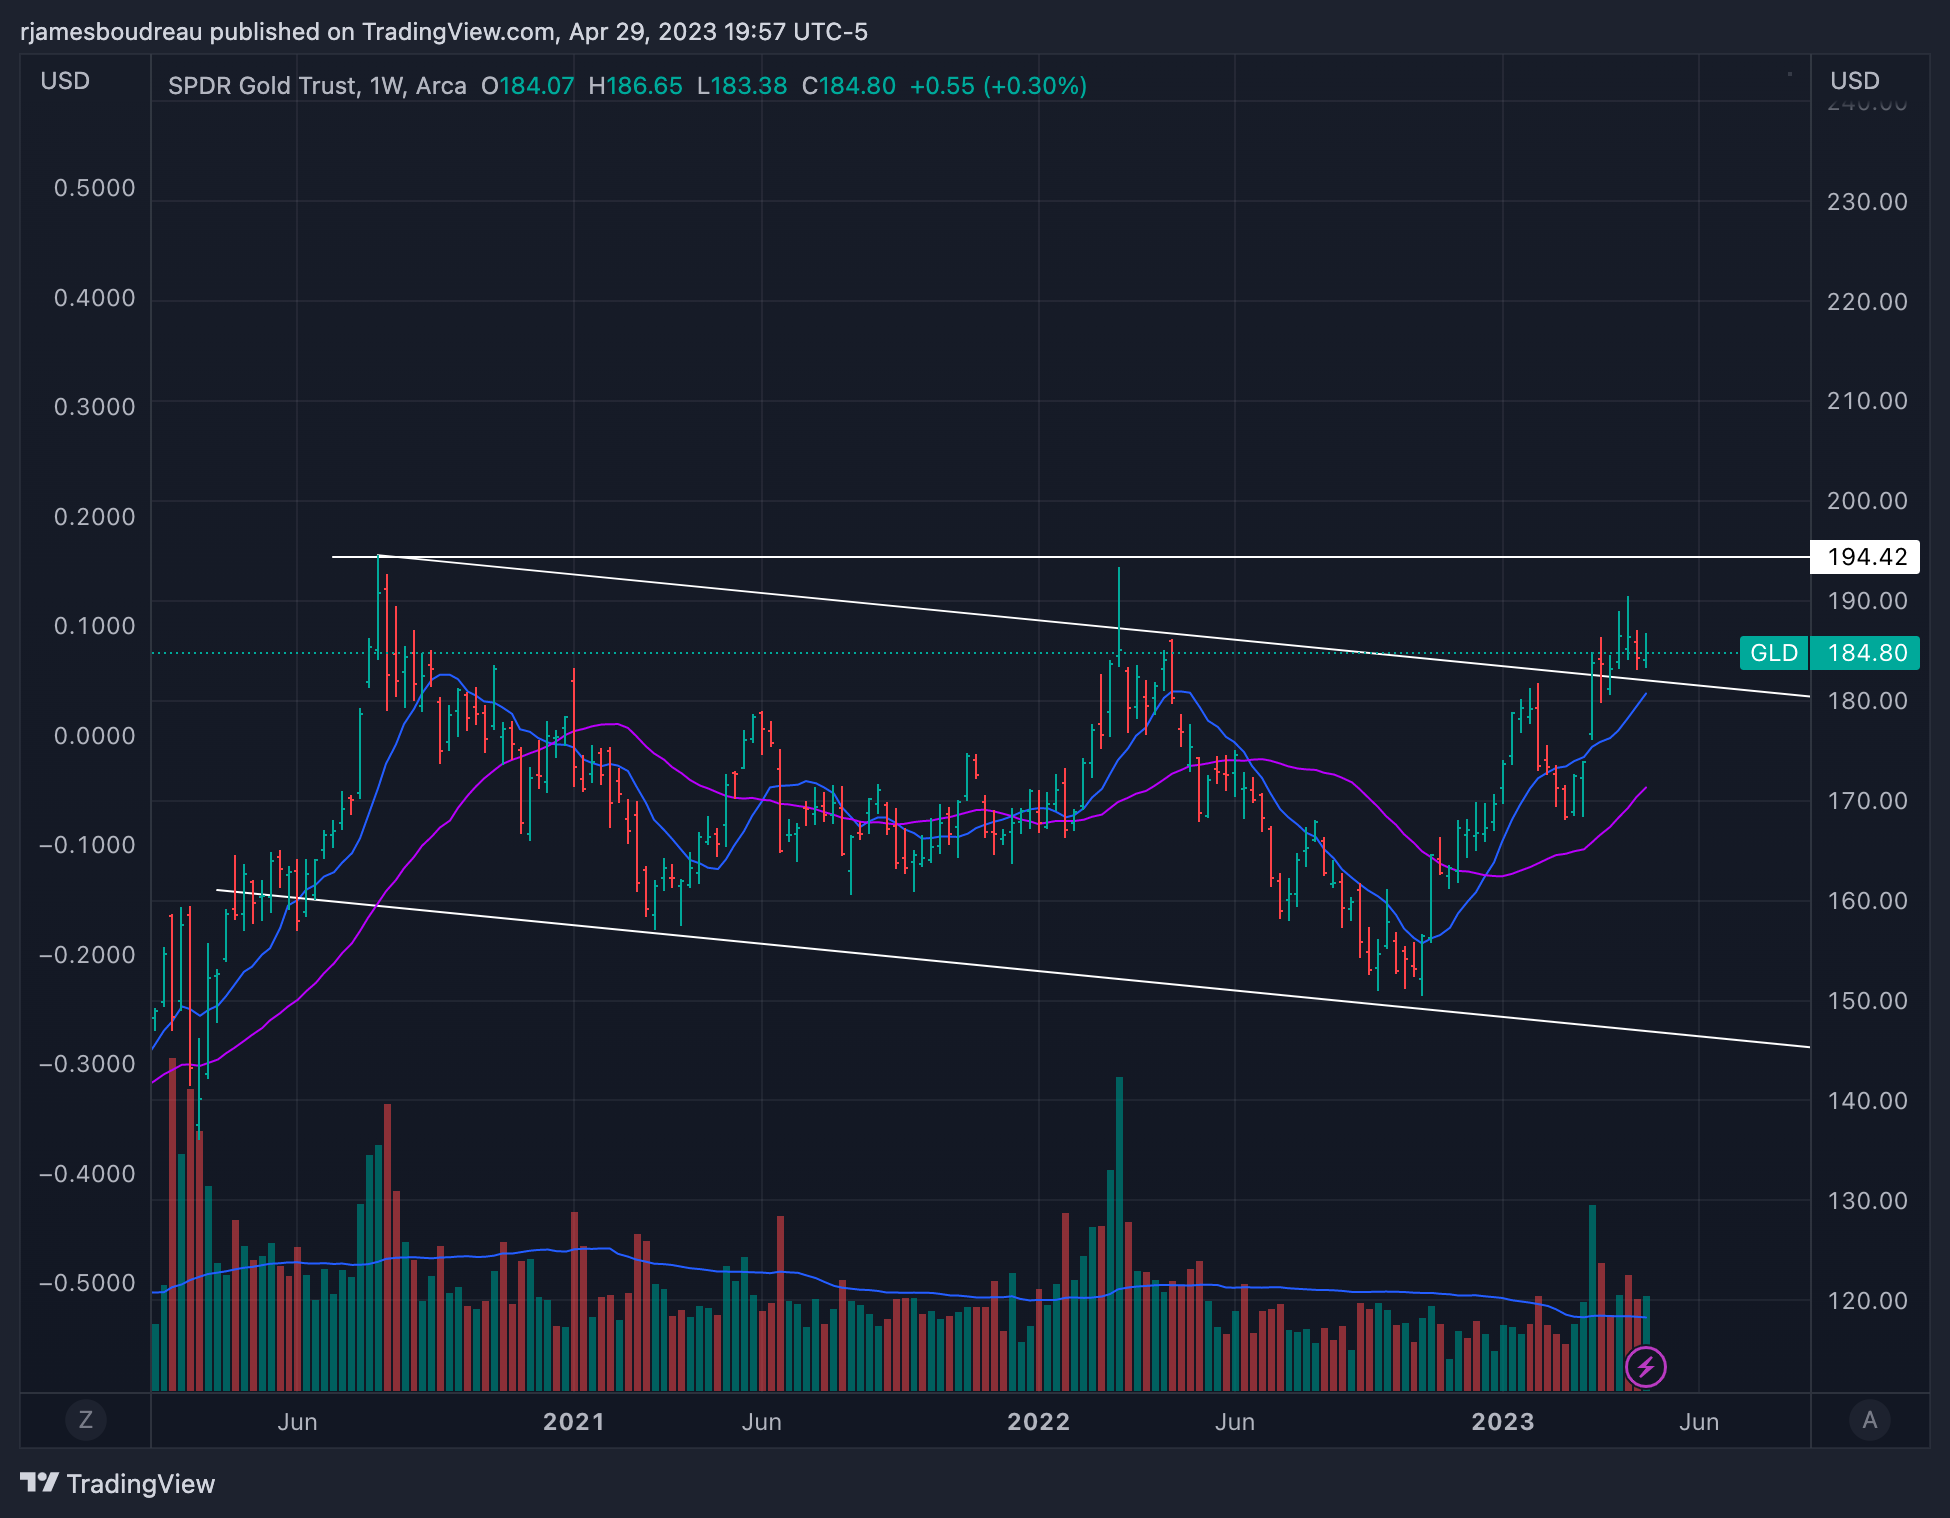Select the 2021 time axis label

573,1421
